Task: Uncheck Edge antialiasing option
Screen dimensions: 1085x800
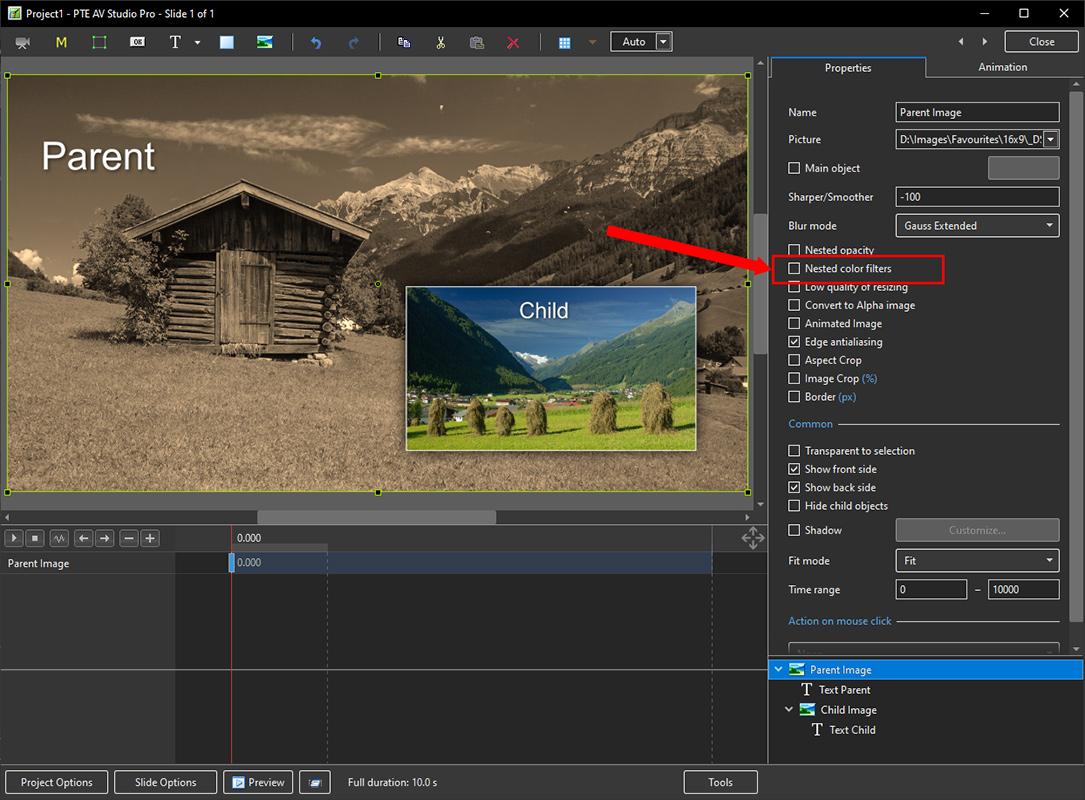Action: [x=795, y=342]
